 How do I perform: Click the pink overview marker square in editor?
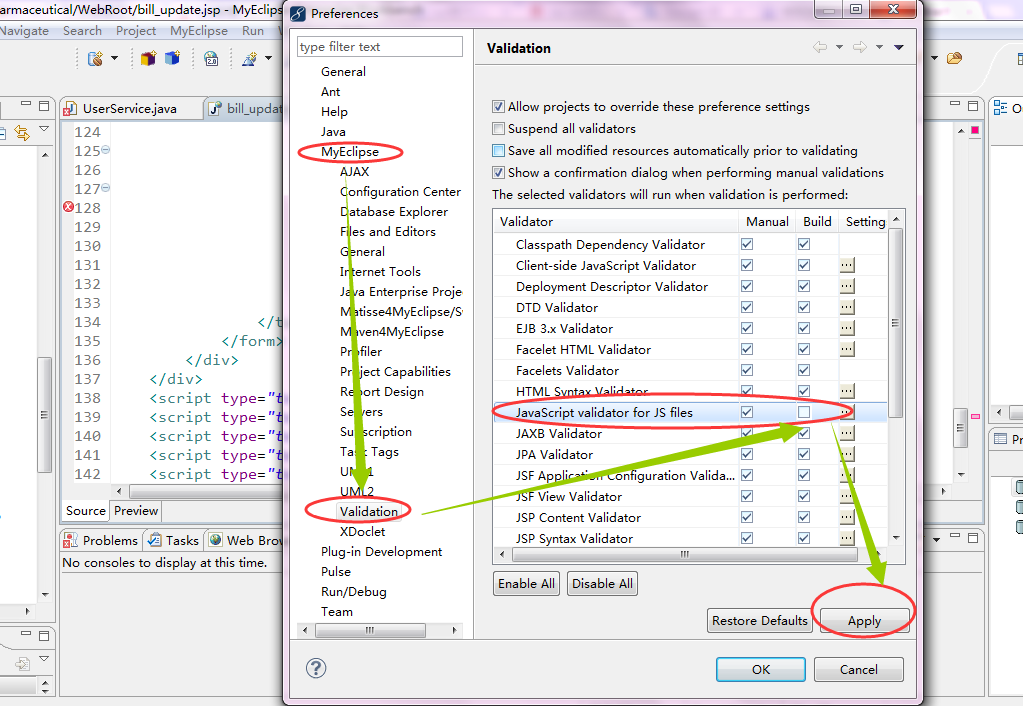(x=975, y=130)
